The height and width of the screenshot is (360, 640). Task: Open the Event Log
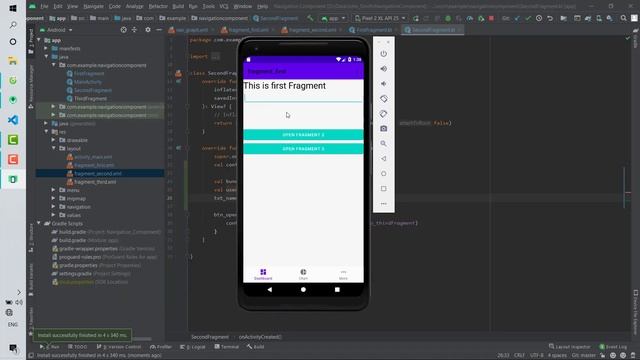click(613, 347)
